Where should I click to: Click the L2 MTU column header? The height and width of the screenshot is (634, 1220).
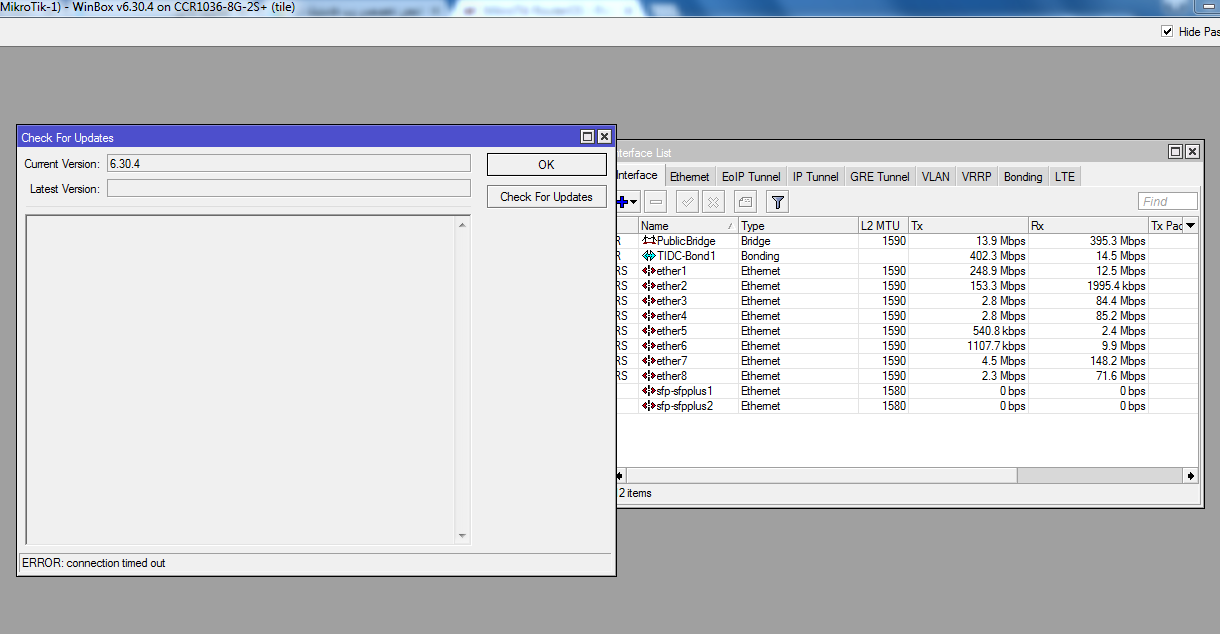tap(883, 226)
